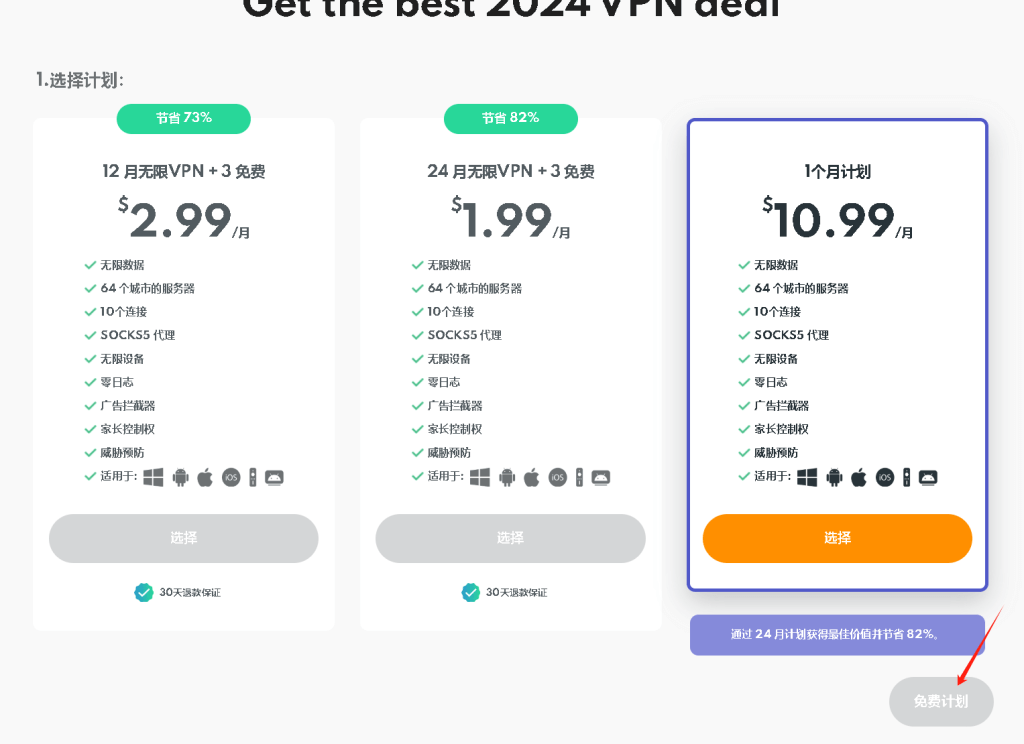Screen dimensions: 1024x744
Task: Click Android icon in the 12-month plan
Action: pos(181,477)
